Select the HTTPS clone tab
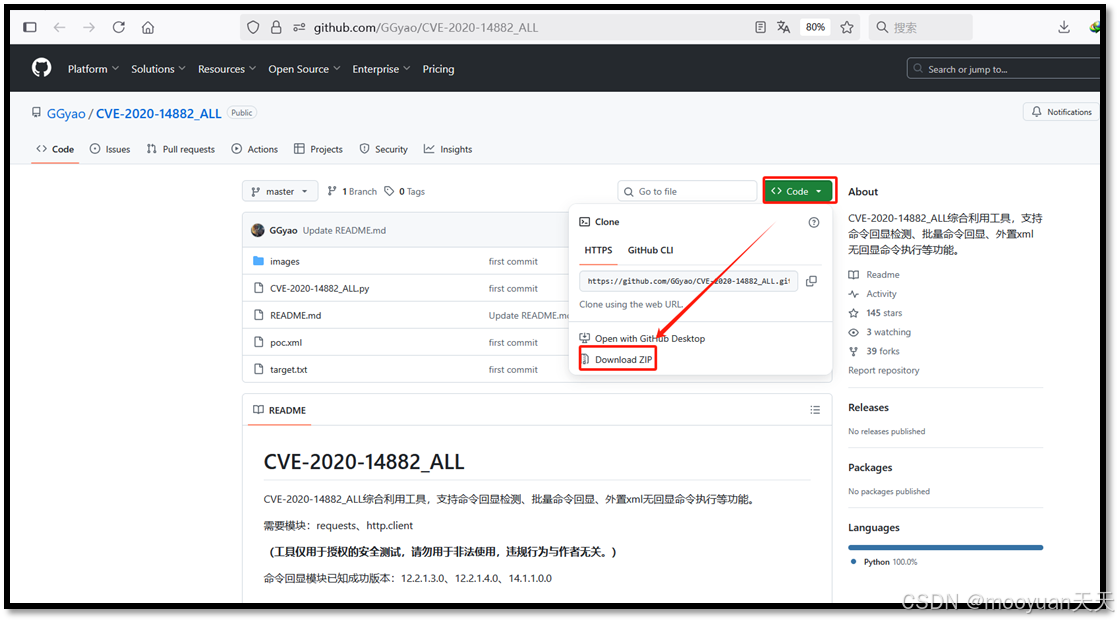 tap(598, 250)
